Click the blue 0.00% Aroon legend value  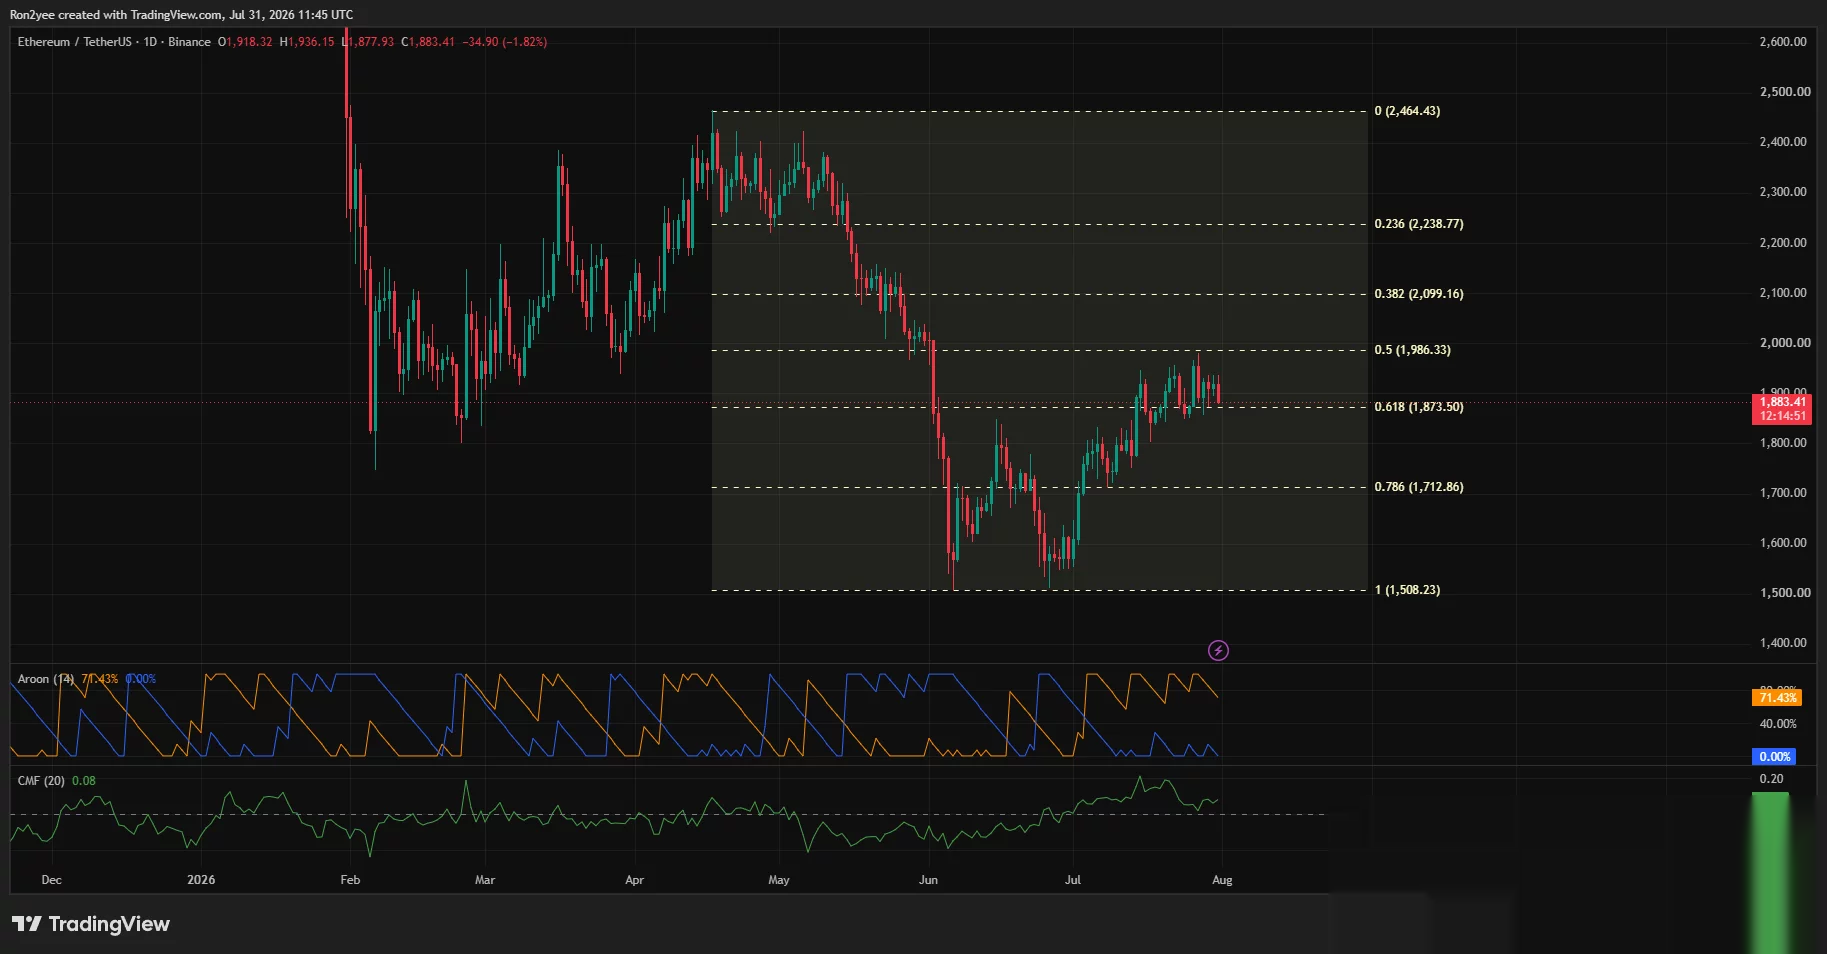tap(141, 679)
